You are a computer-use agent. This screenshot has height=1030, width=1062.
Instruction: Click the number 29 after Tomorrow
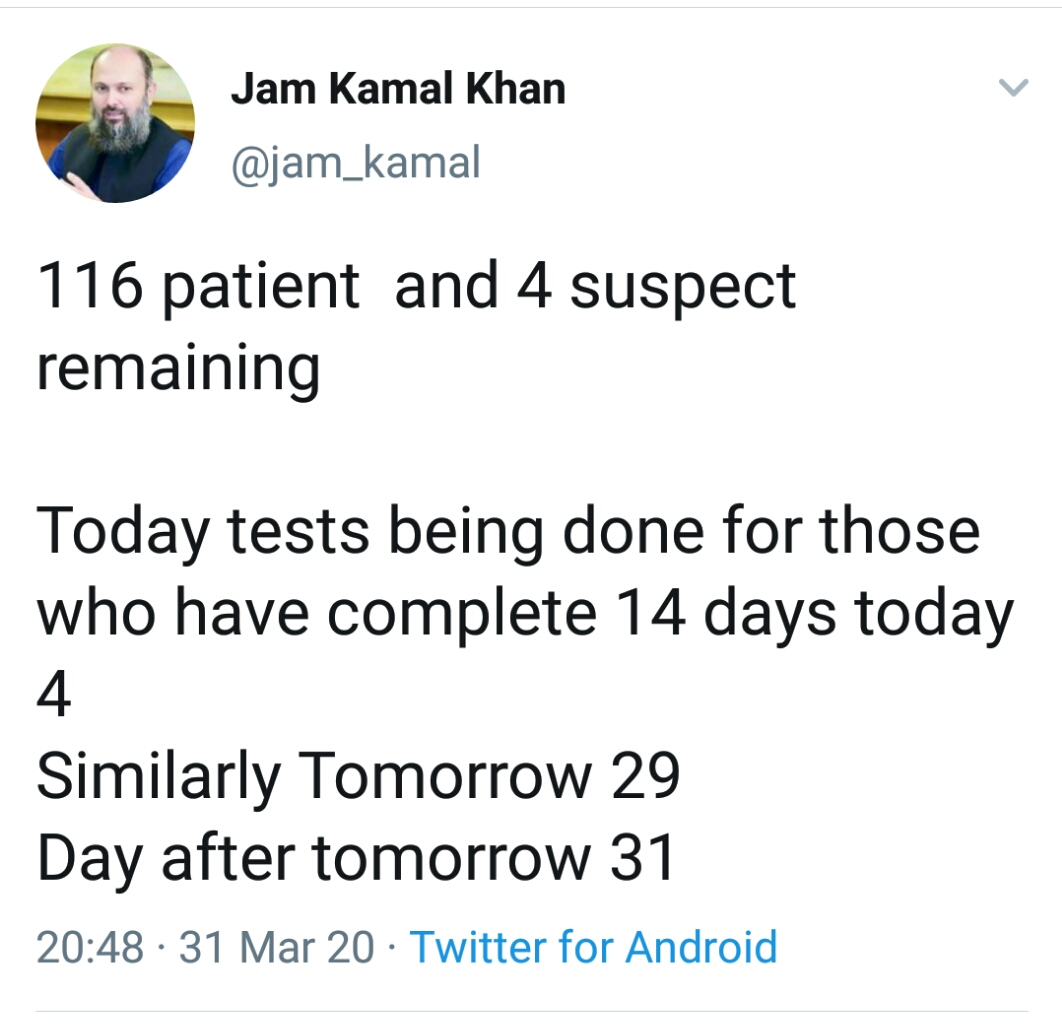645,775
